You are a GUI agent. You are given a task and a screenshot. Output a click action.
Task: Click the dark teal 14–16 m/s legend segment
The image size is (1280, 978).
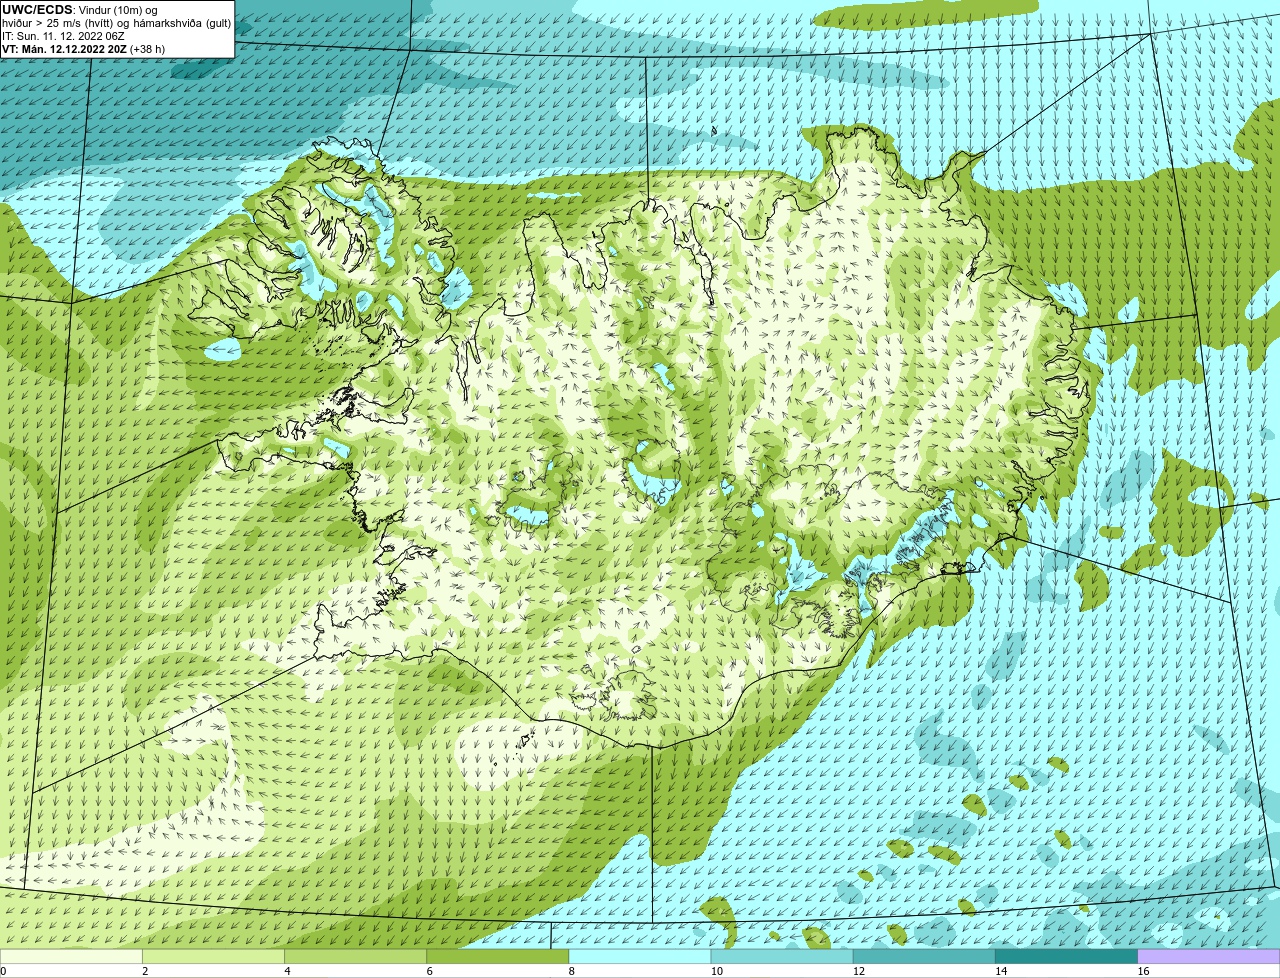point(1066,957)
